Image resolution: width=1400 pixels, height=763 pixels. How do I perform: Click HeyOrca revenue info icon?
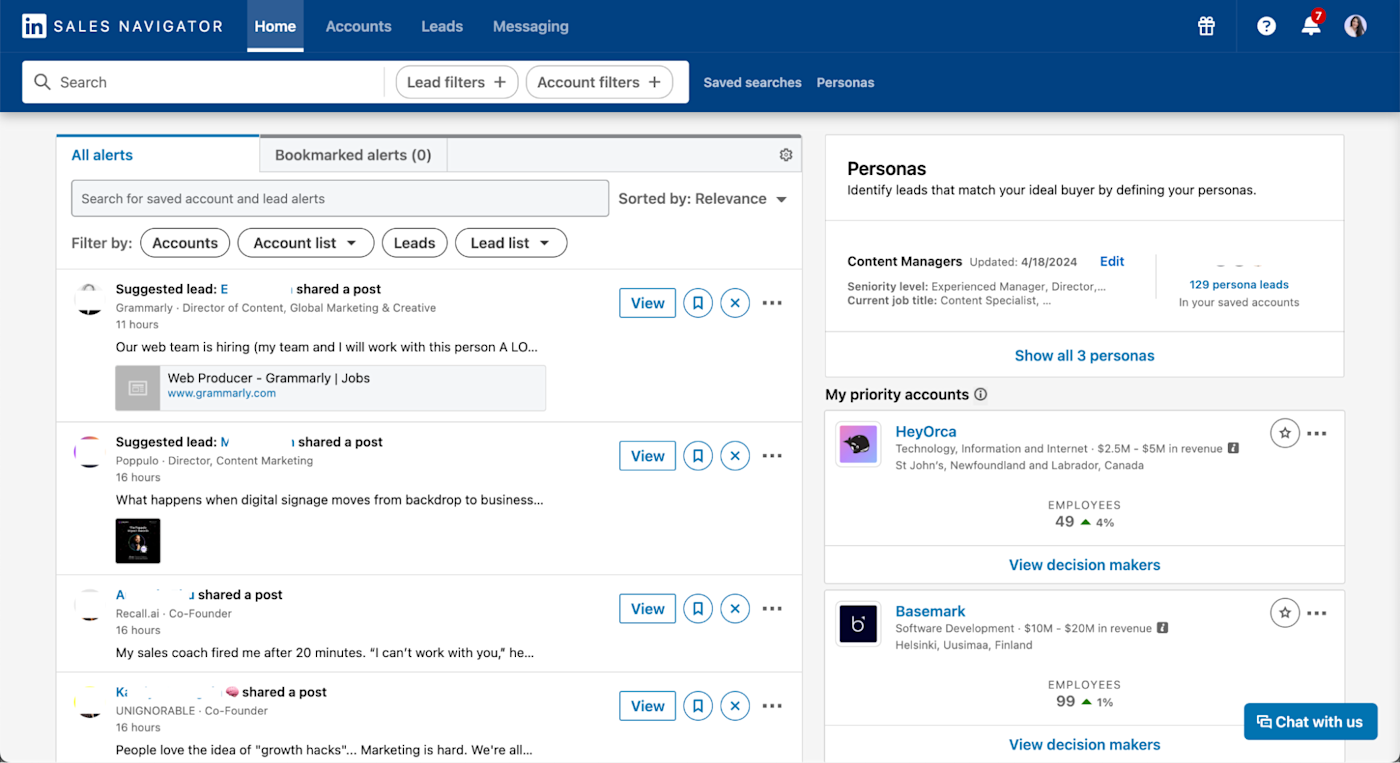[x=1233, y=448]
